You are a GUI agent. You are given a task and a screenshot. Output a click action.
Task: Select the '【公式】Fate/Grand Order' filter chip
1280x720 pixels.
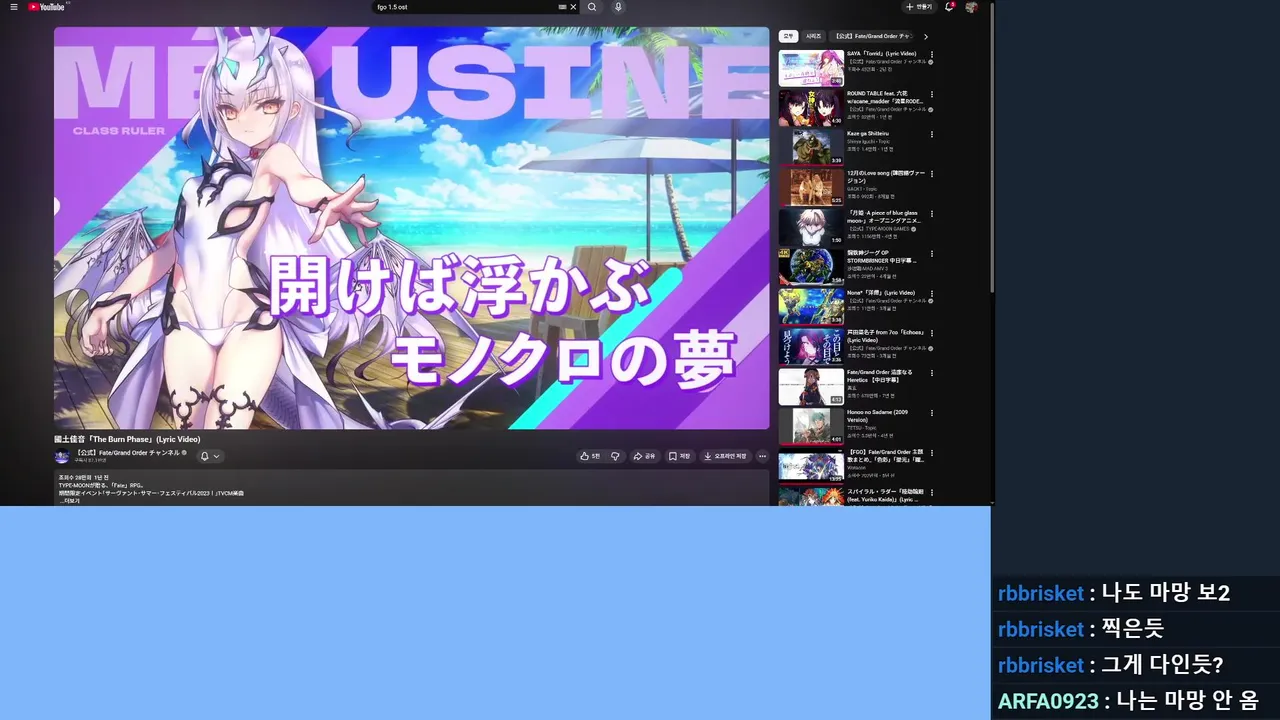coord(872,36)
